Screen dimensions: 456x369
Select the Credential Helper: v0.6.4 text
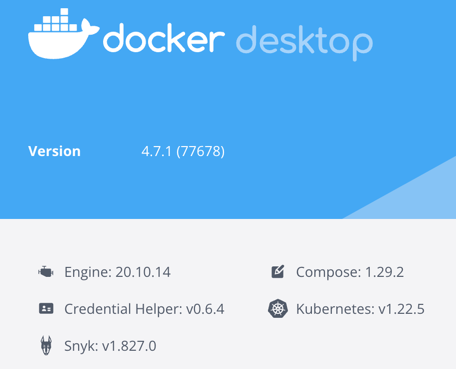[x=144, y=309]
